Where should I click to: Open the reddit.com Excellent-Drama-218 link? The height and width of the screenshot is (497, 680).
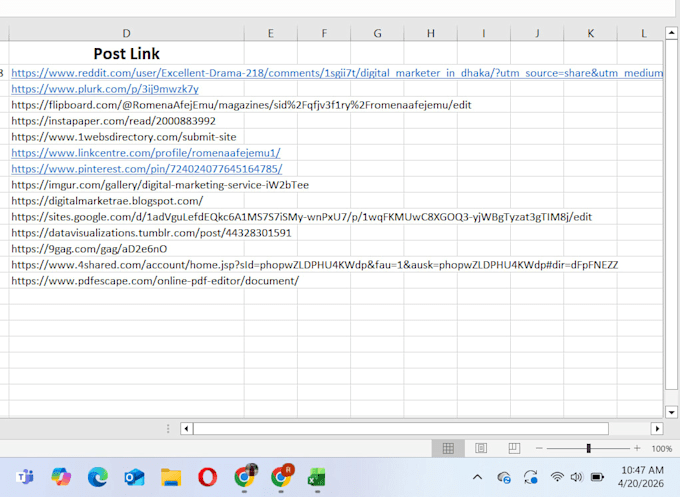(337, 73)
